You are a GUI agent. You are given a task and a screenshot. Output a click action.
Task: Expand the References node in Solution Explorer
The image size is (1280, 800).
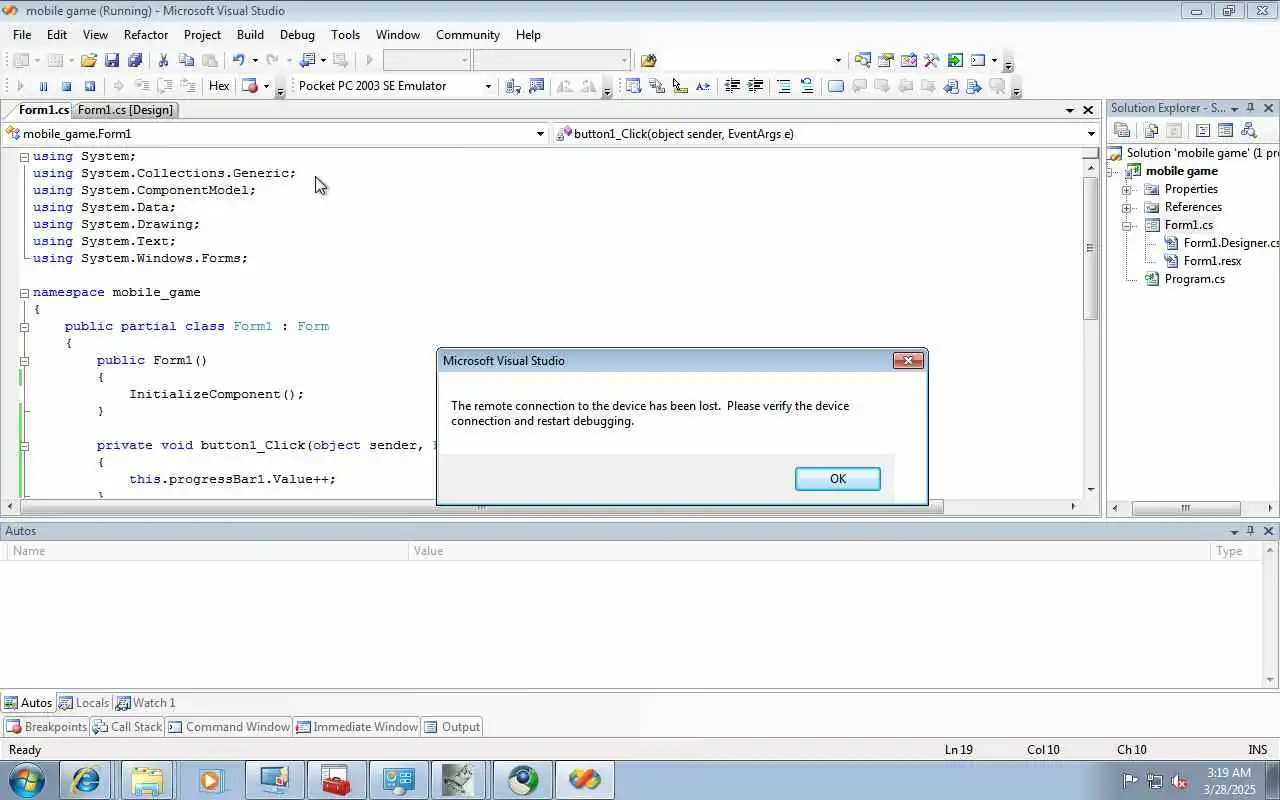click(x=1127, y=207)
